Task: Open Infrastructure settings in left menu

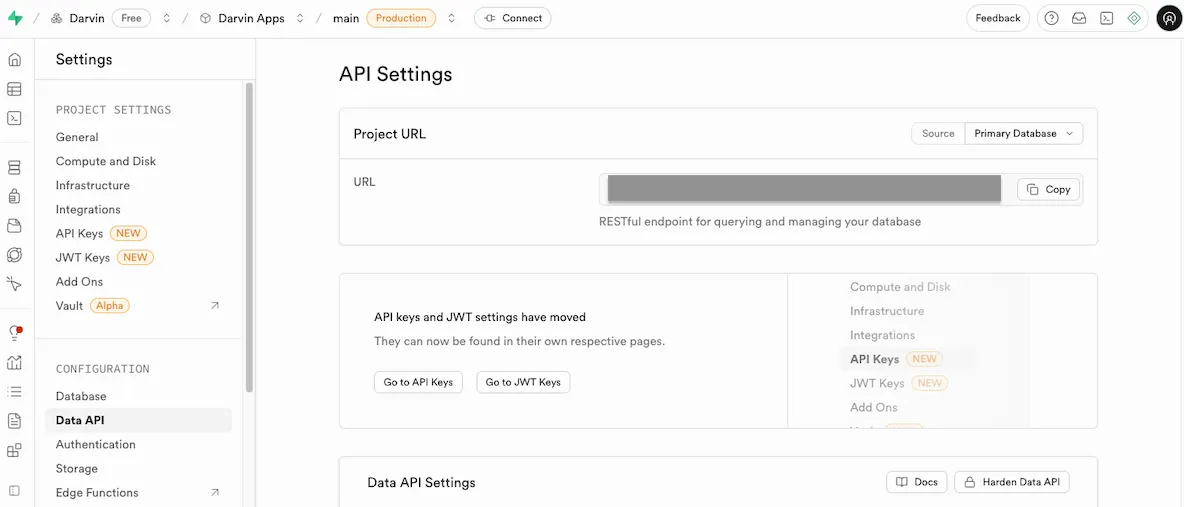Action: [93, 186]
